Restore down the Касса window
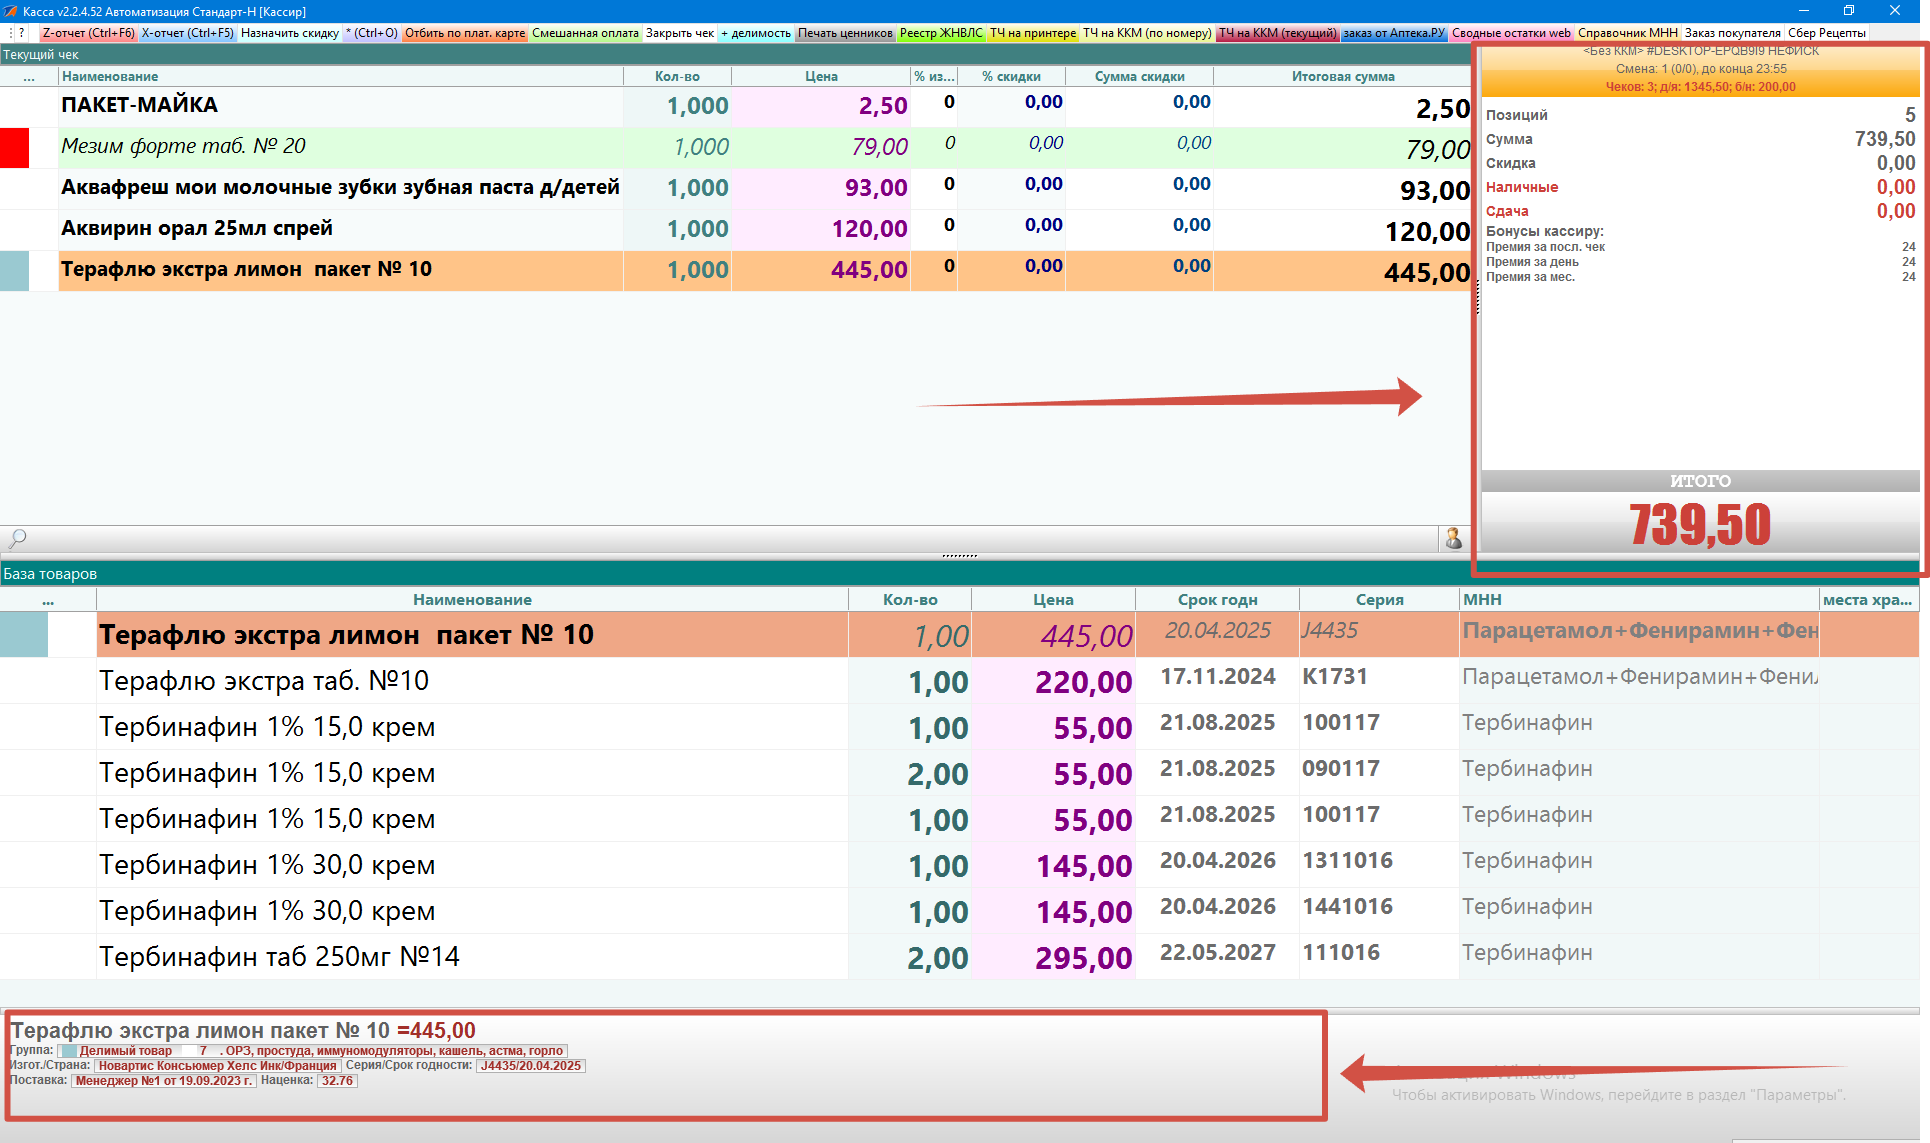 coord(1849,11)
